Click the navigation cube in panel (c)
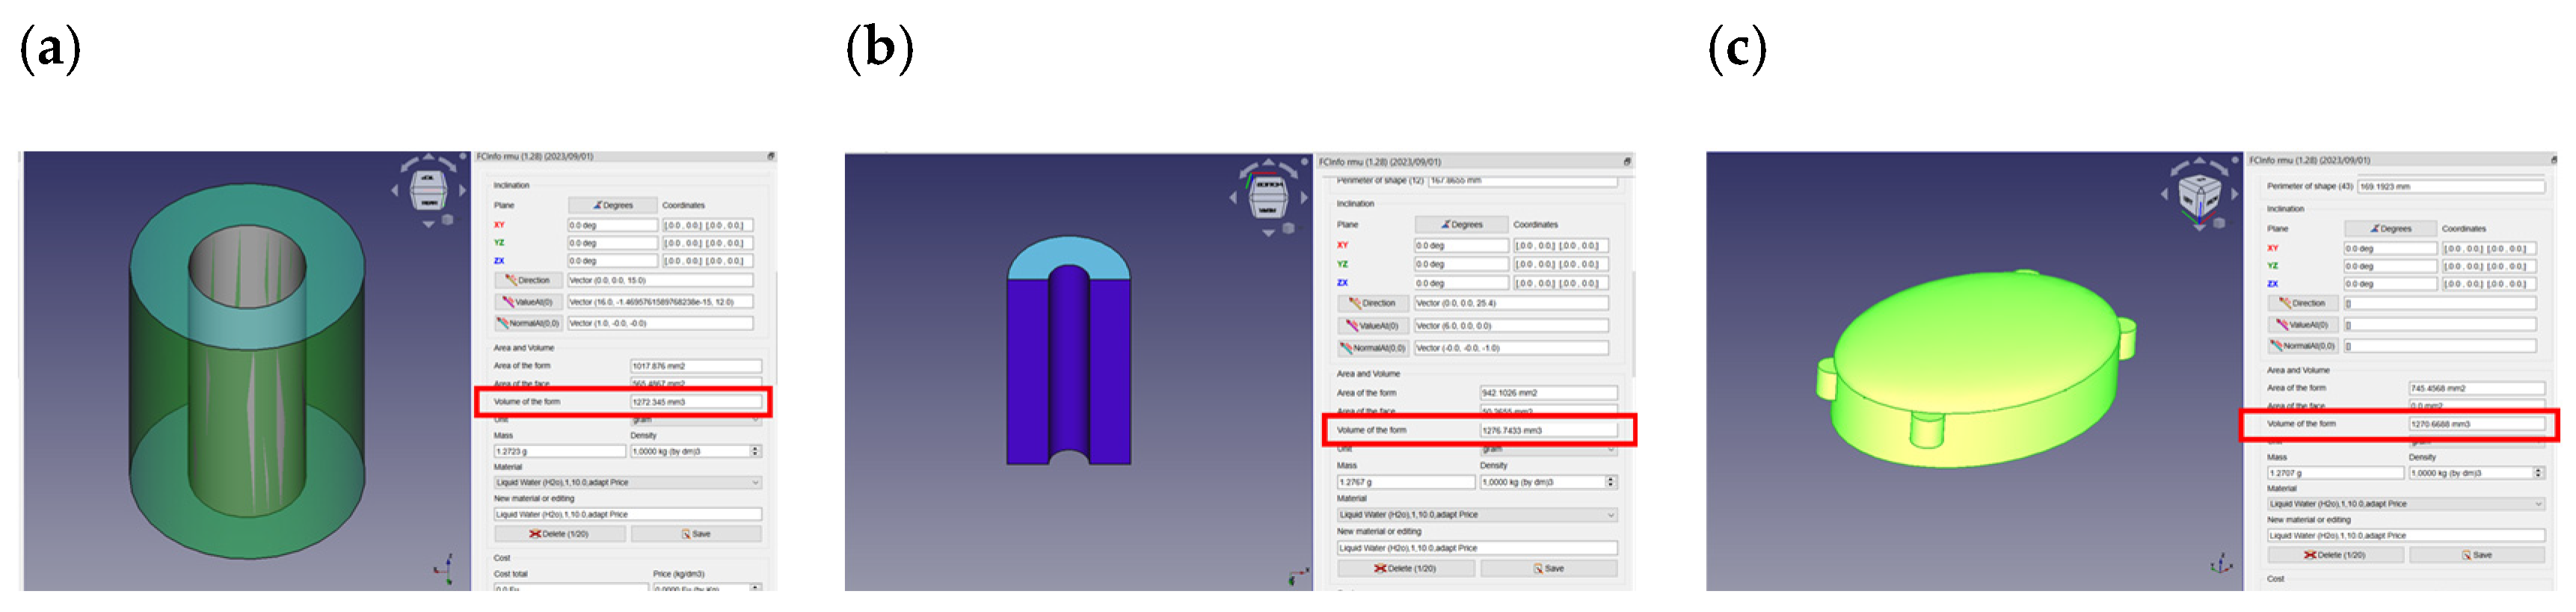Screen dimensions: 2576x612 coord(2198,193)
